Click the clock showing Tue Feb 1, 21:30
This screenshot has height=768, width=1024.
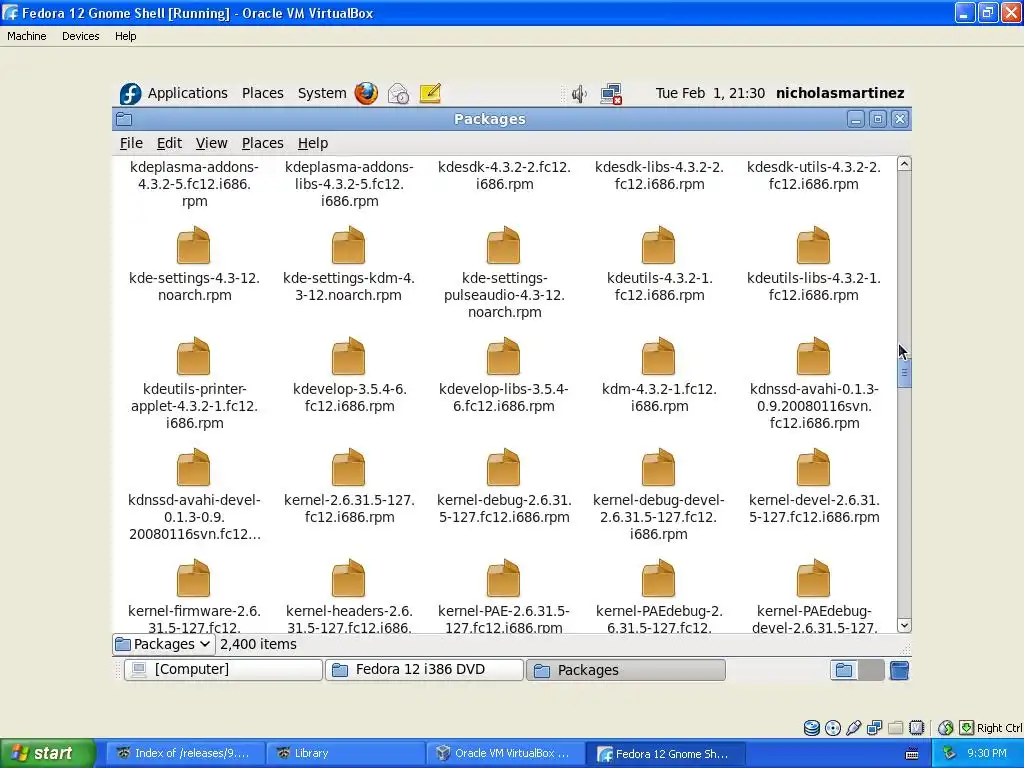(x=710, y=93)
